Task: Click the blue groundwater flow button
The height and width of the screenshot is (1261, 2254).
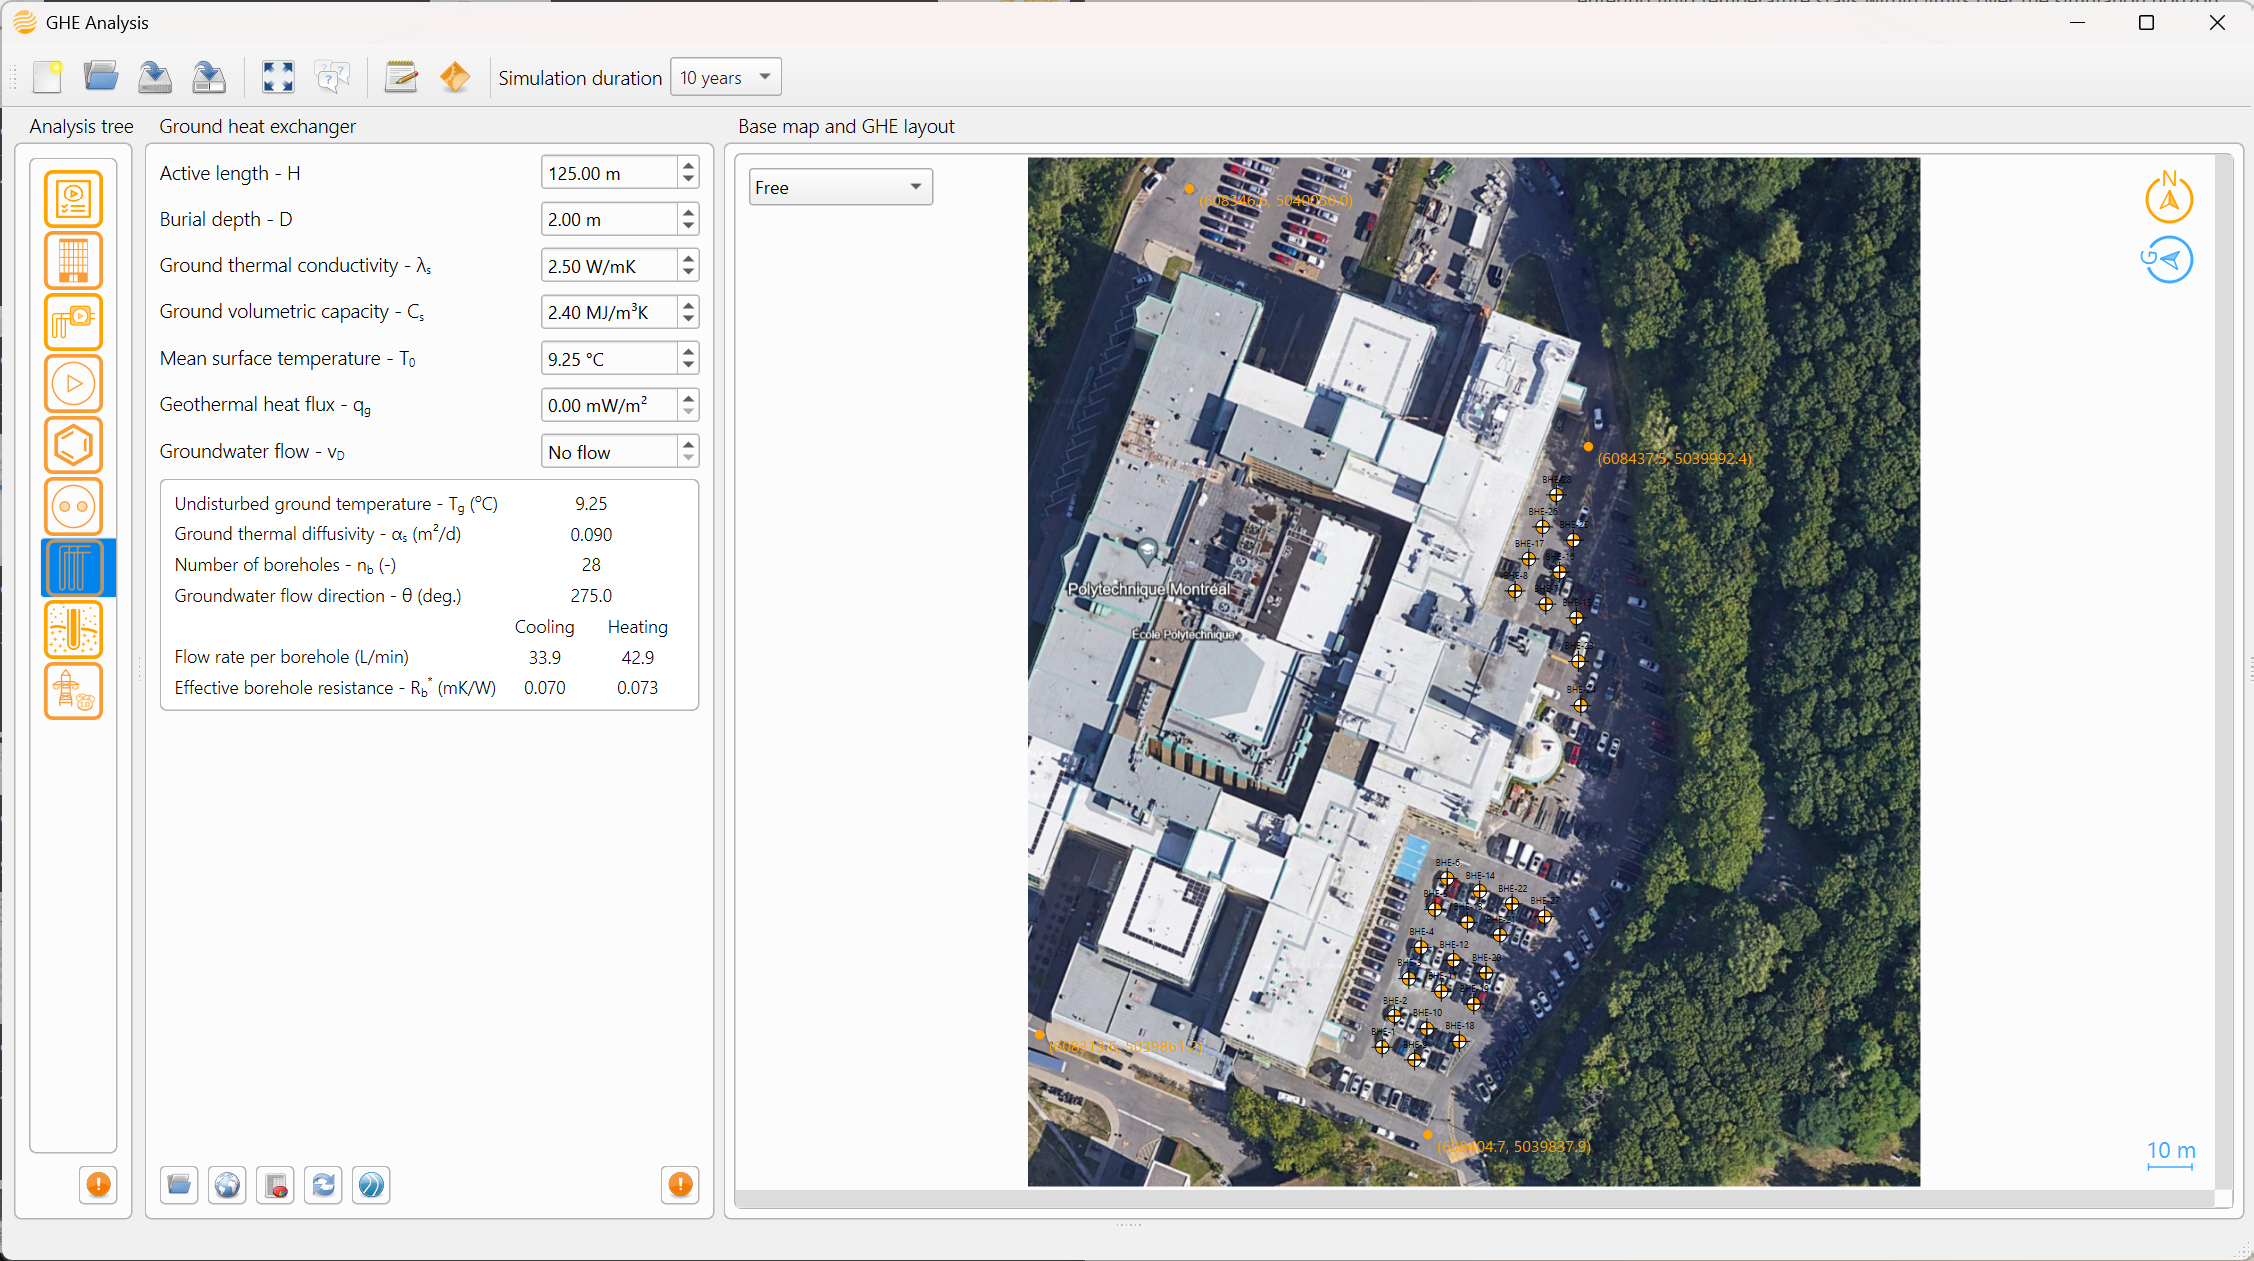Action: (x=371, y=1185)
